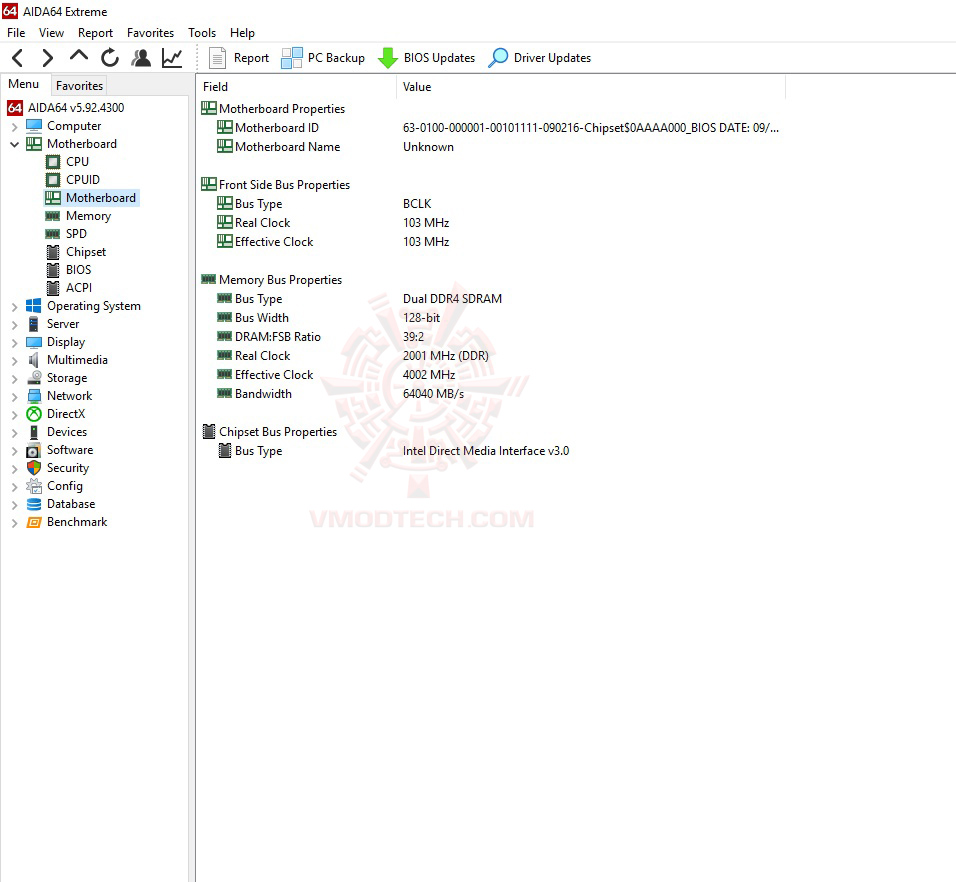The height and width of the screenshot is (882, 956).
Task: Switch to the Favorites tab
Action: pyautogui.click(x=79, y=85)
